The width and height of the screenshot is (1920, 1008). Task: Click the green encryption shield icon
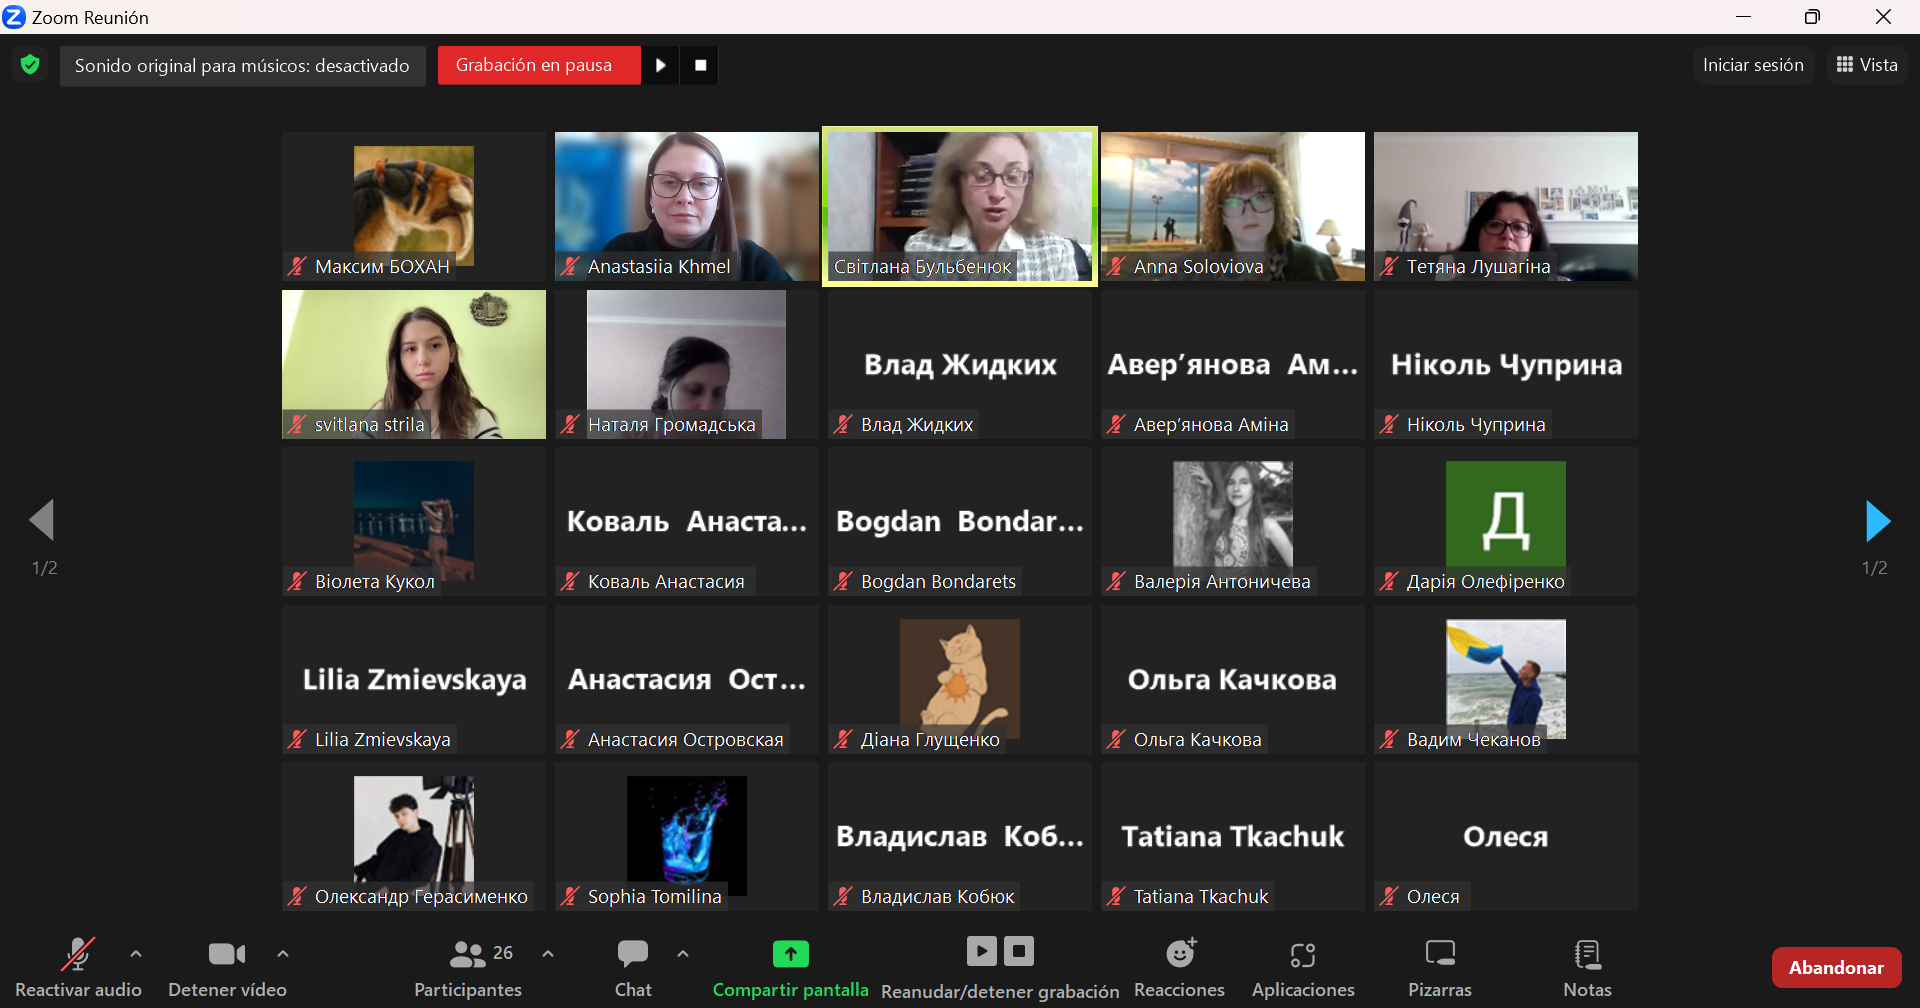click(x=30, y=65)
